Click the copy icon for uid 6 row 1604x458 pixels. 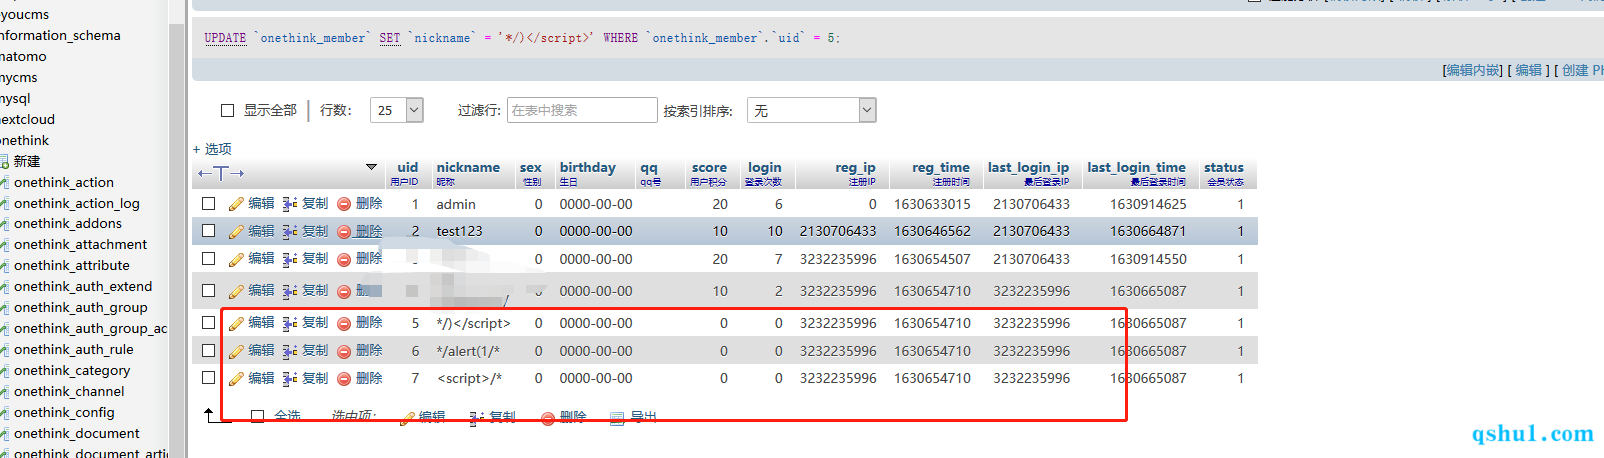[x=290, y=352]
